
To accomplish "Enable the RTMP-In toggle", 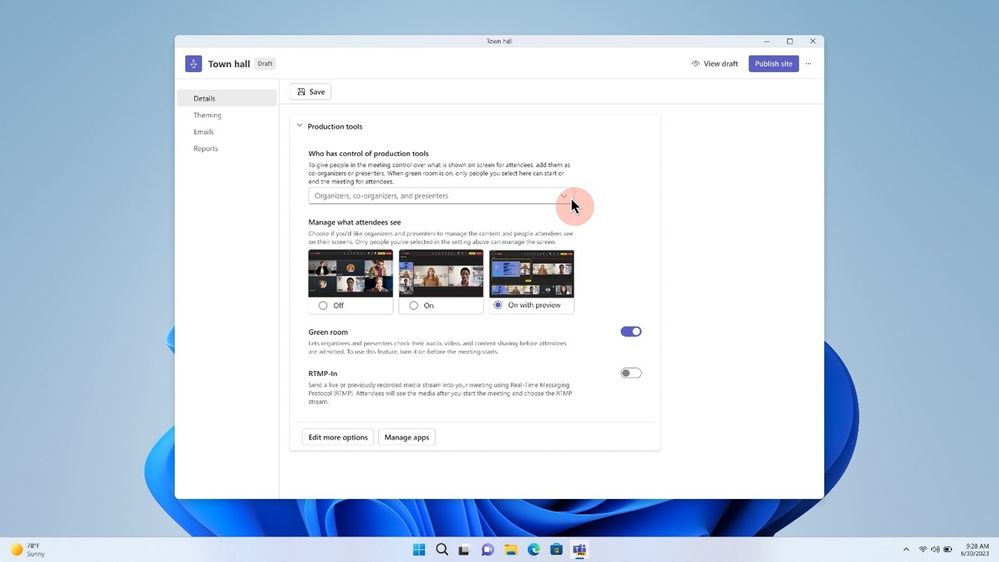I will pyautogui.click(x=631, y=373).
